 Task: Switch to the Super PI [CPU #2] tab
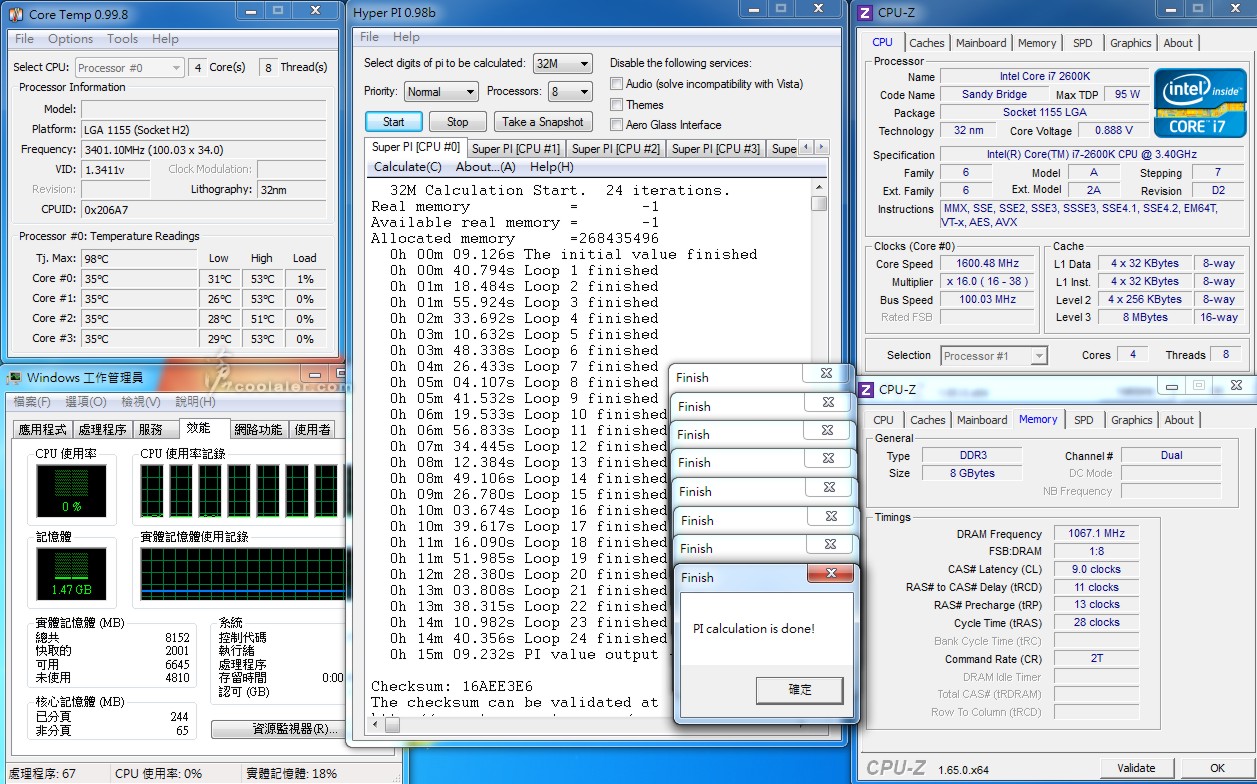click(x=616, y=149)
